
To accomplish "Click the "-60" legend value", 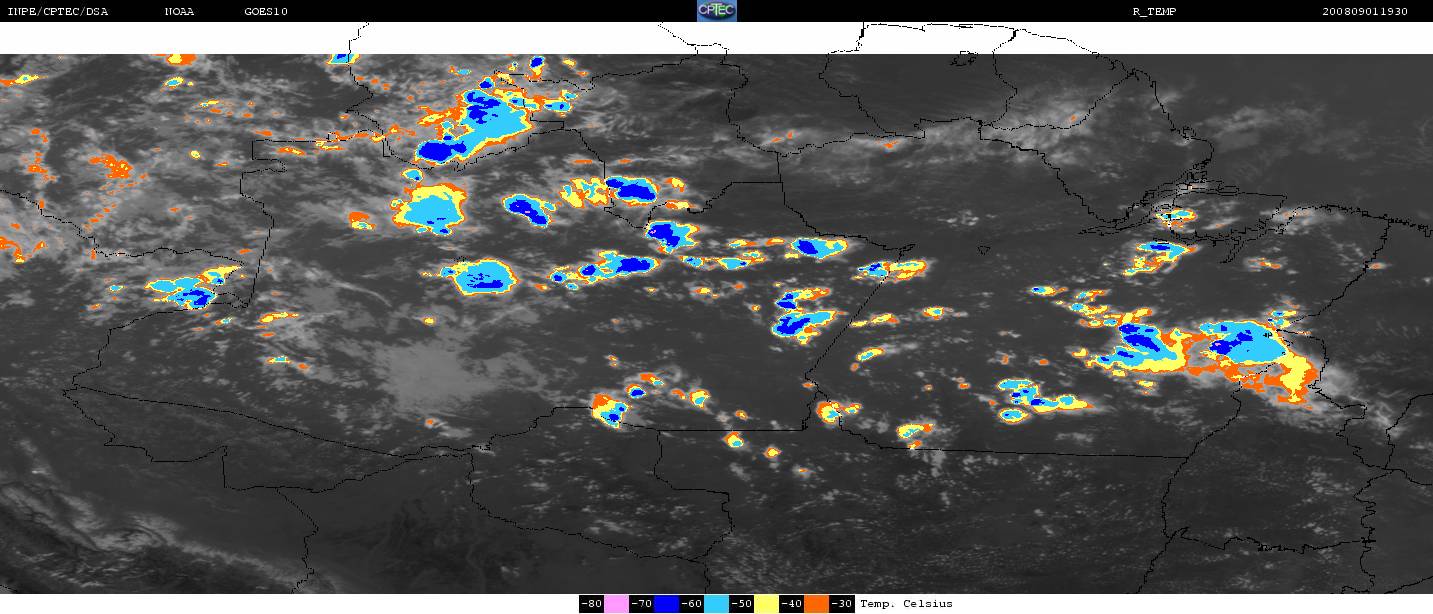I will coord(692,604).
